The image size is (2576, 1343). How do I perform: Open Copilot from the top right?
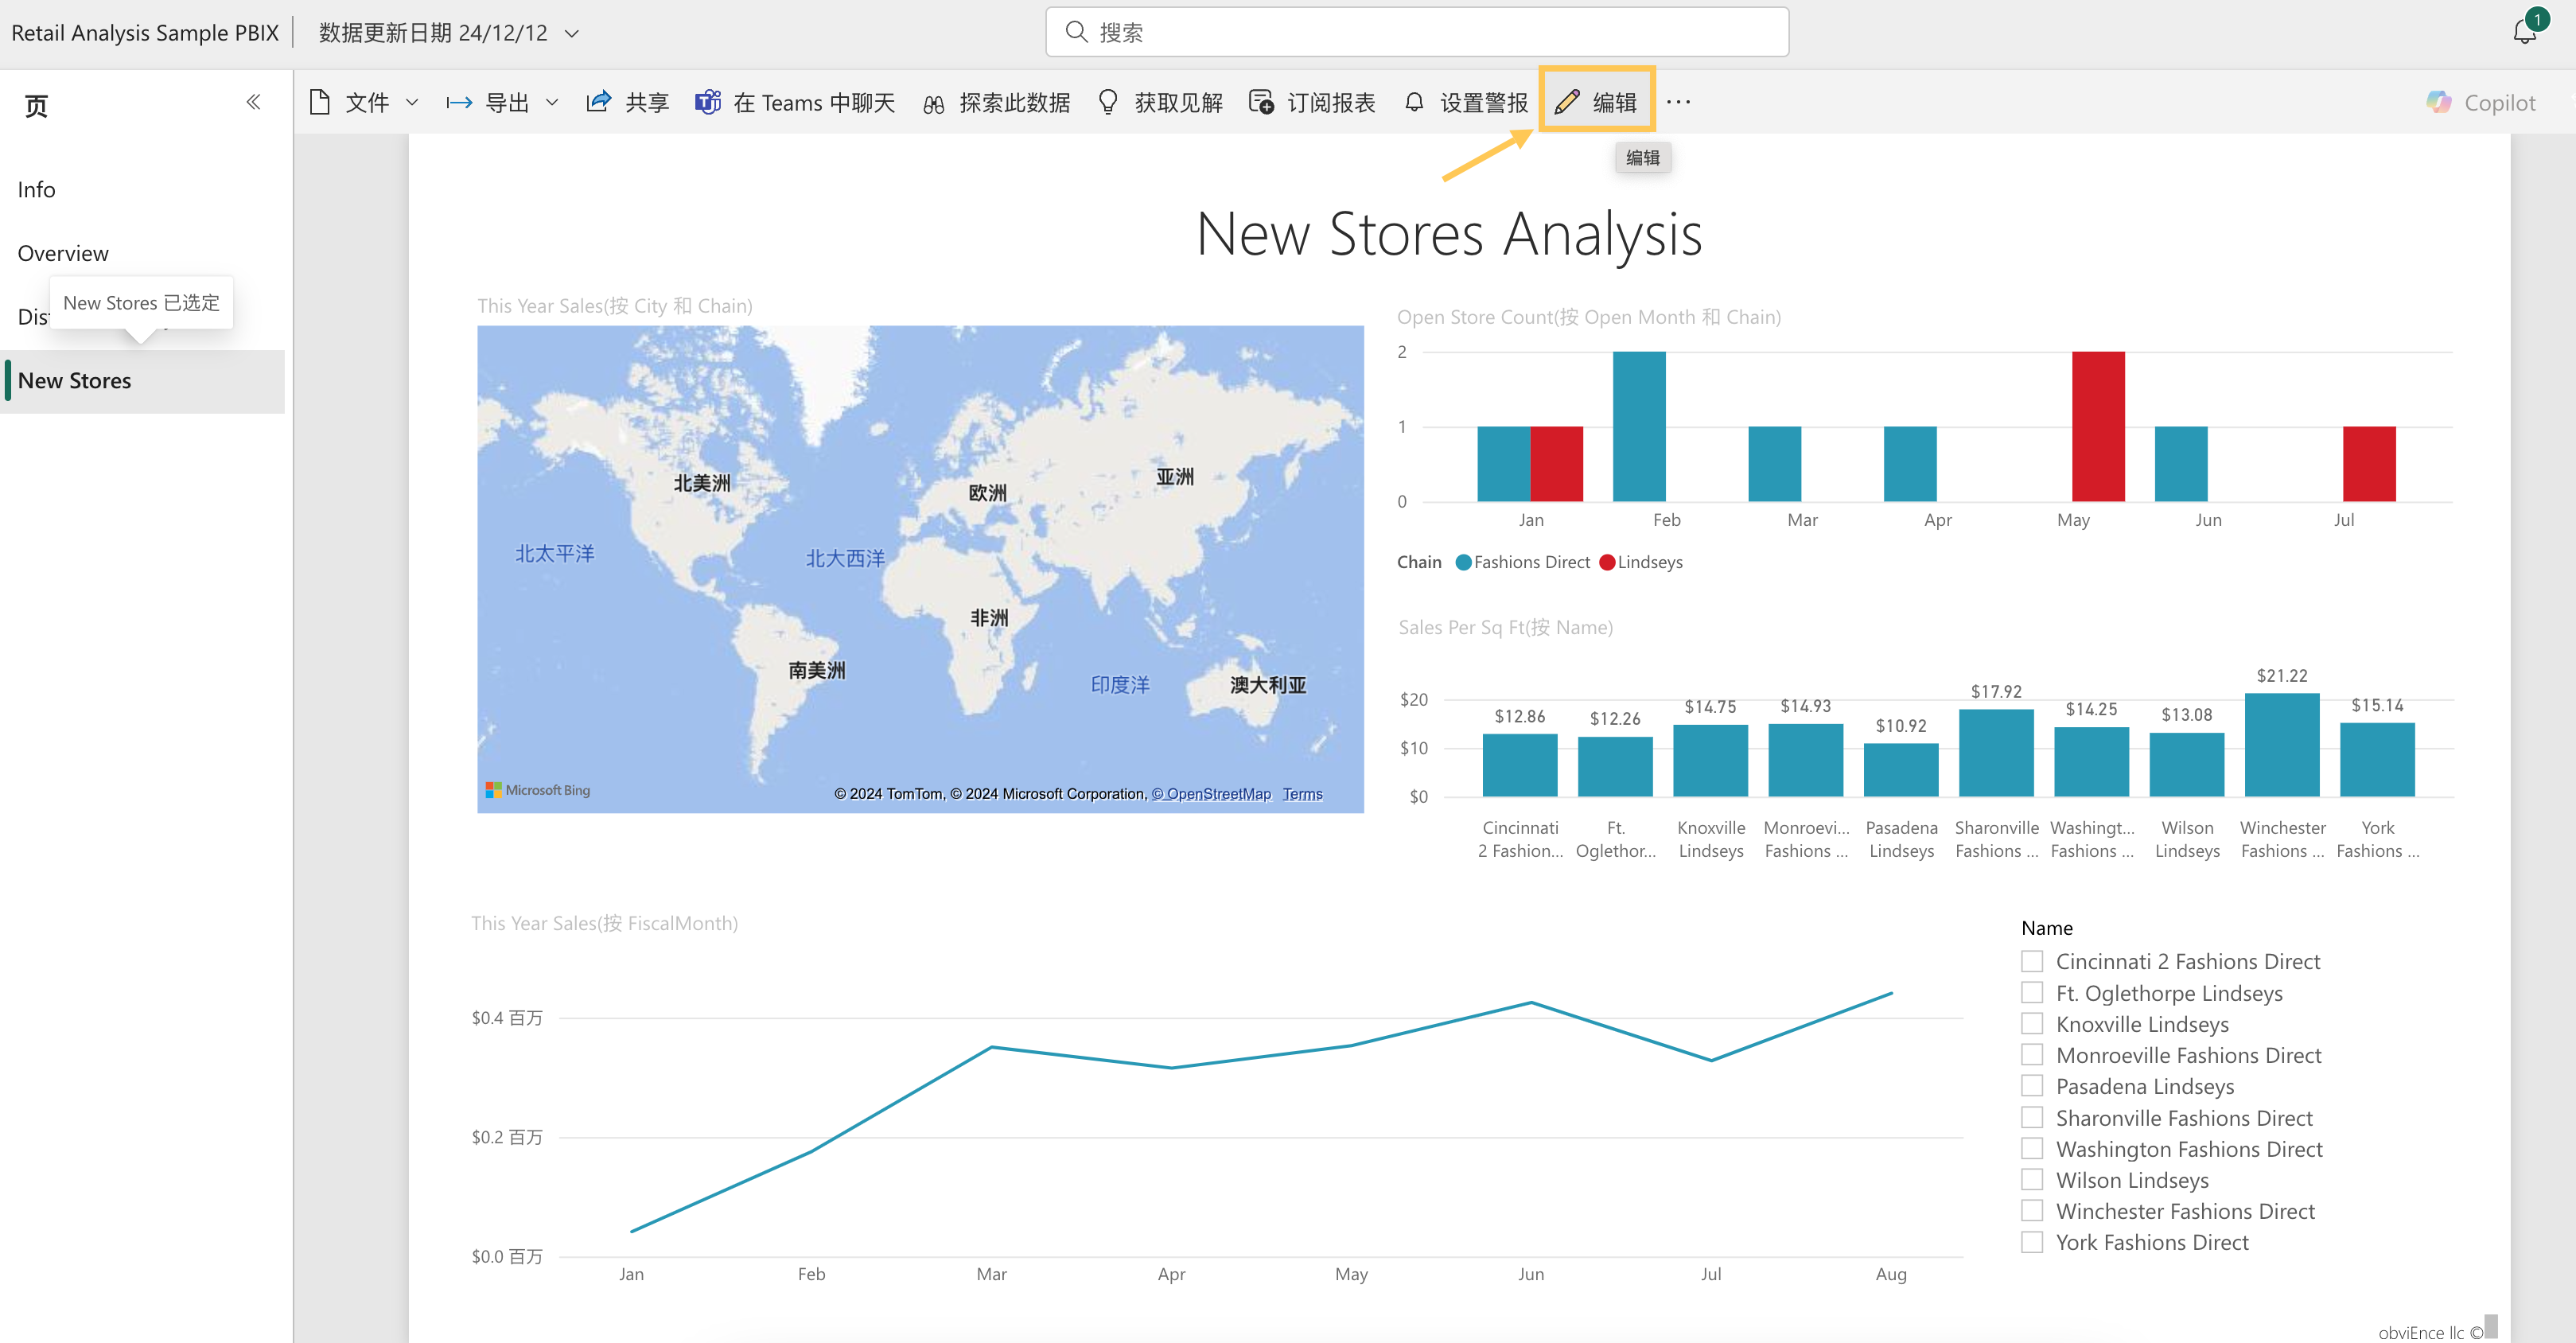2481,101
